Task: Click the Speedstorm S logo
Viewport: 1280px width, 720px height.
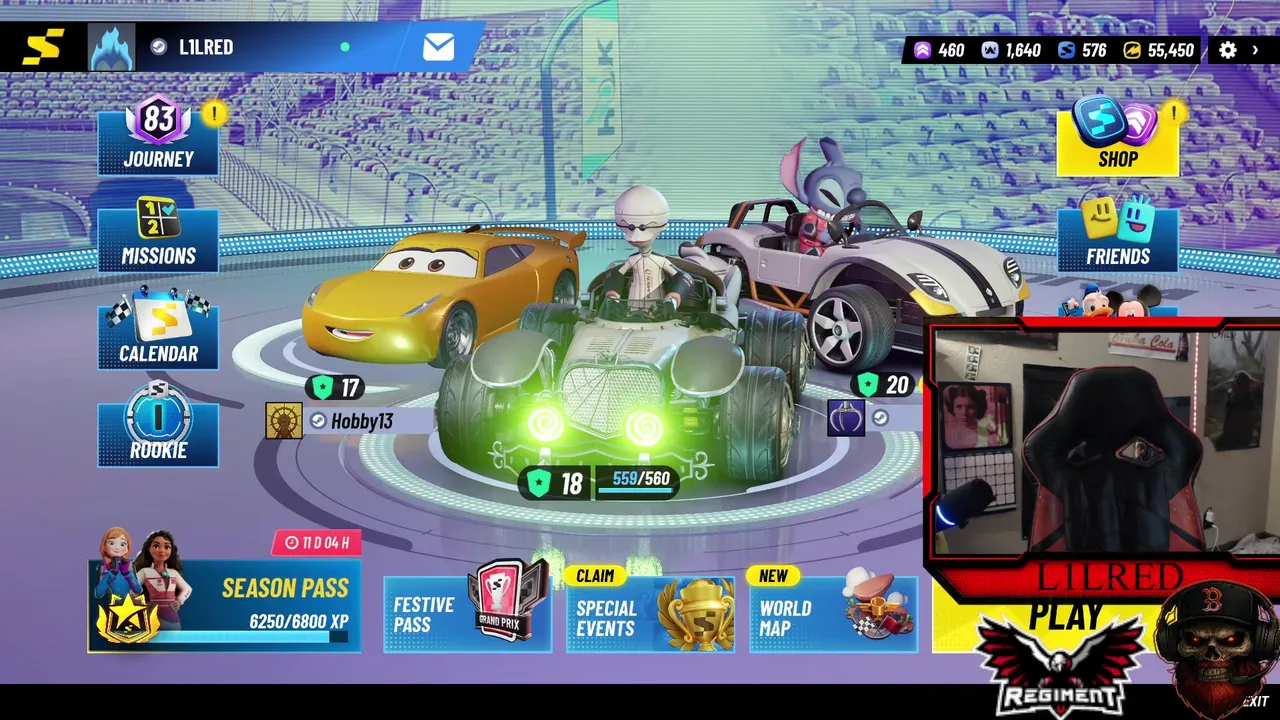Action: coord(43,47)
